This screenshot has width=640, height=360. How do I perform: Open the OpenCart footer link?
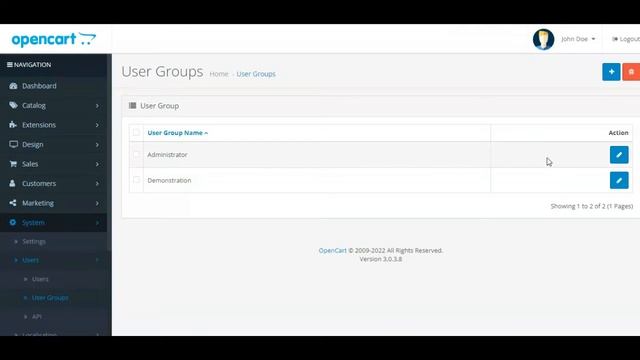[332, 251]
